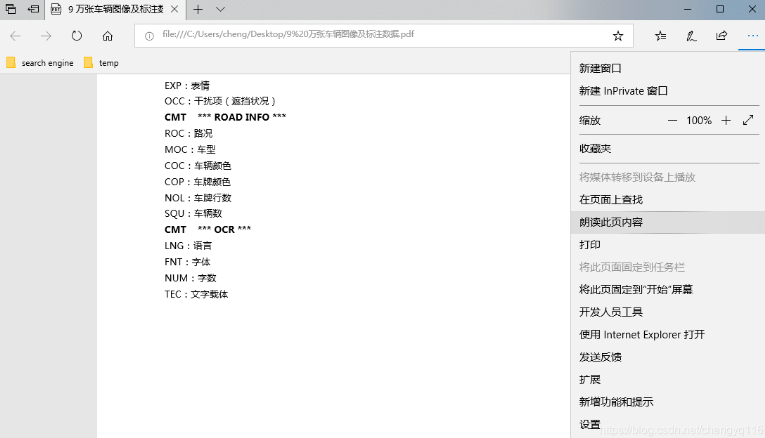Open 开发人员工具 from the menu

tap(667, 312)
